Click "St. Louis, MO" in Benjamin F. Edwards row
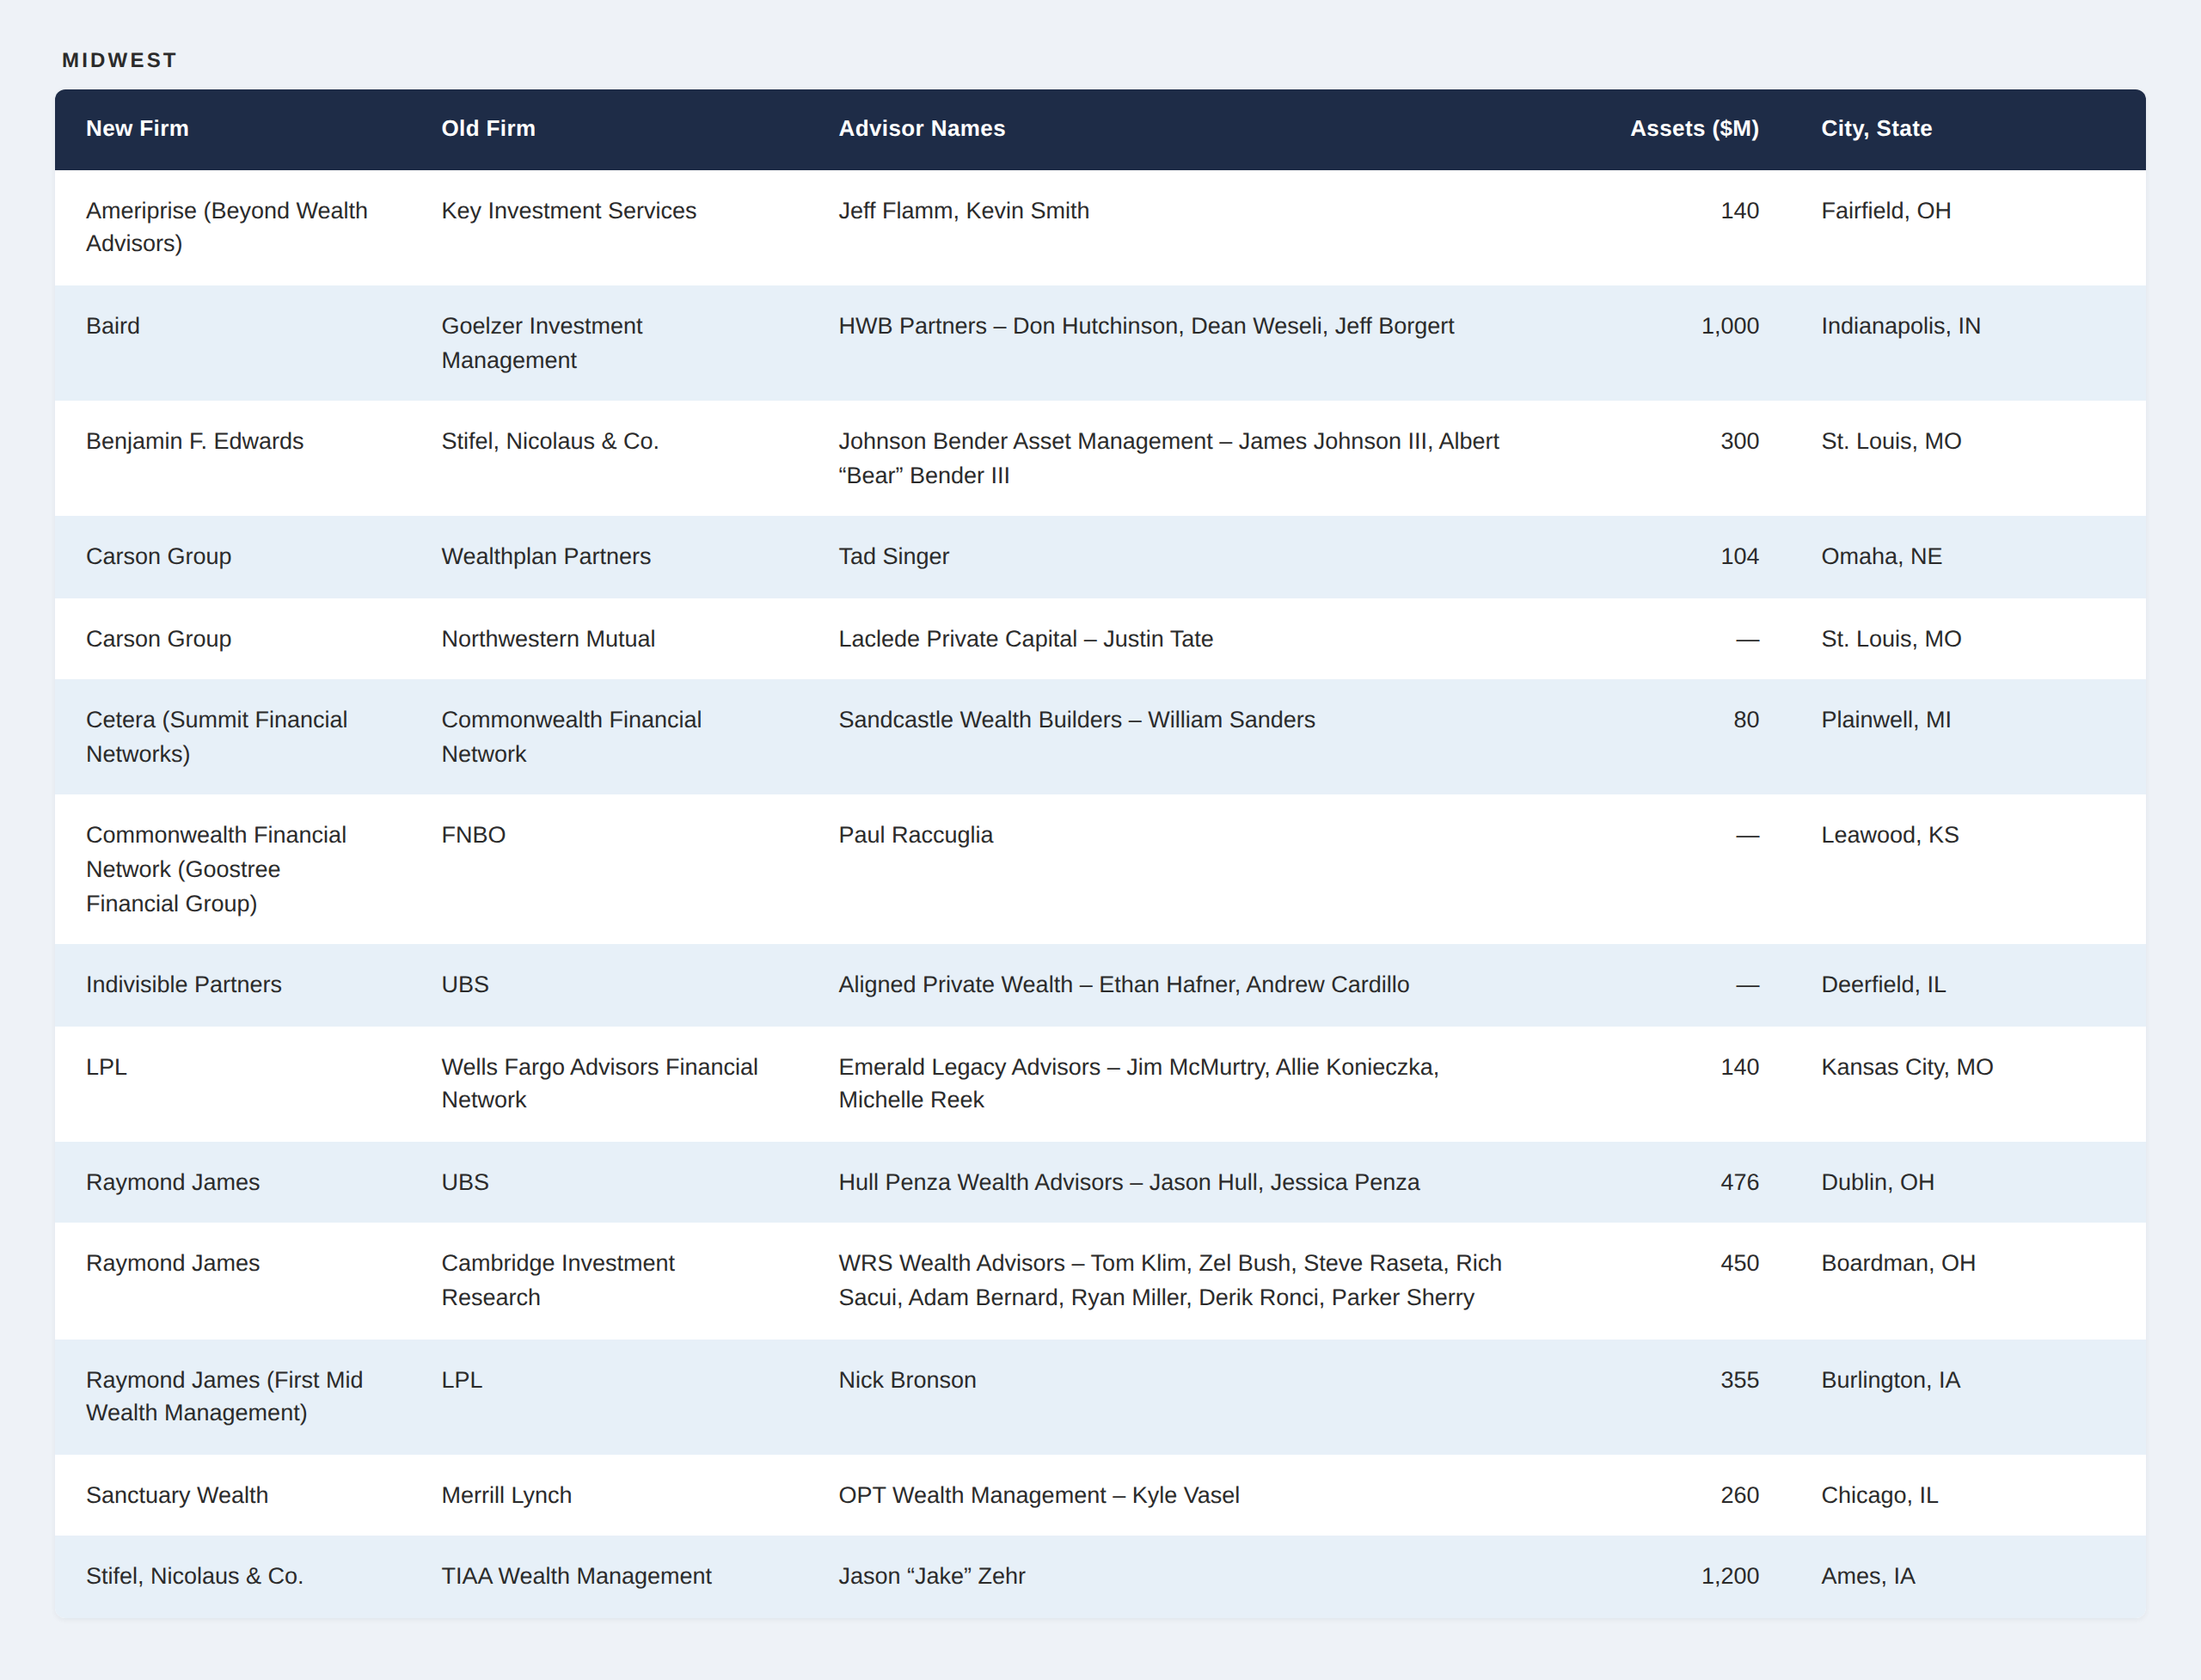This screenshot has height=1680, width=2201. coord(1891,441)
